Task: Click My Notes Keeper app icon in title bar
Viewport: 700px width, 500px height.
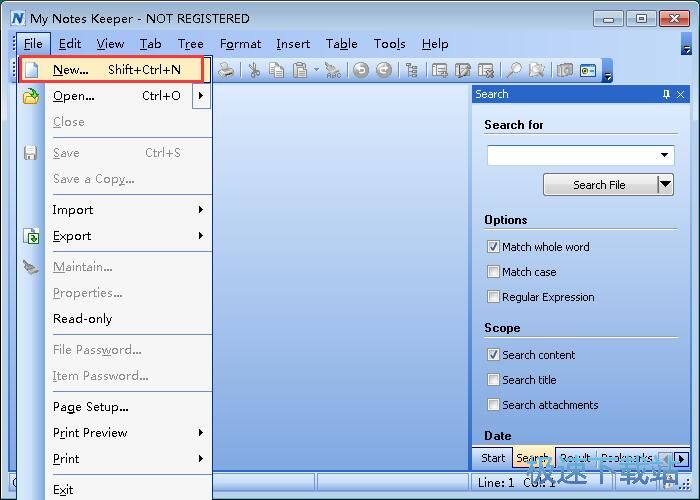Action: (x=17, y=18)
